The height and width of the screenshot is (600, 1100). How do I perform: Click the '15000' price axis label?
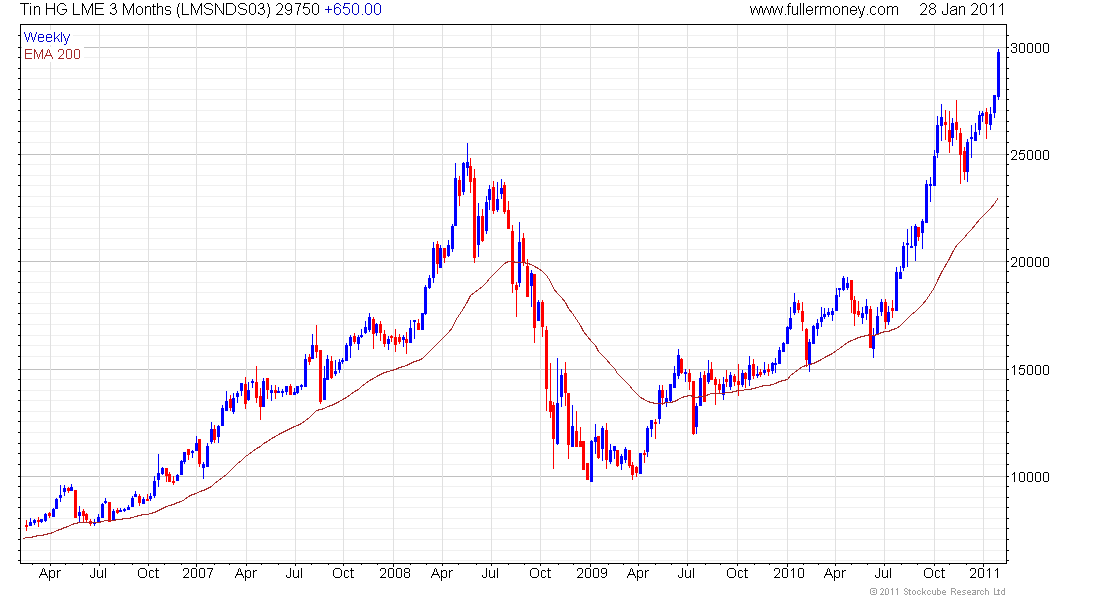[x=1030, y=370]
